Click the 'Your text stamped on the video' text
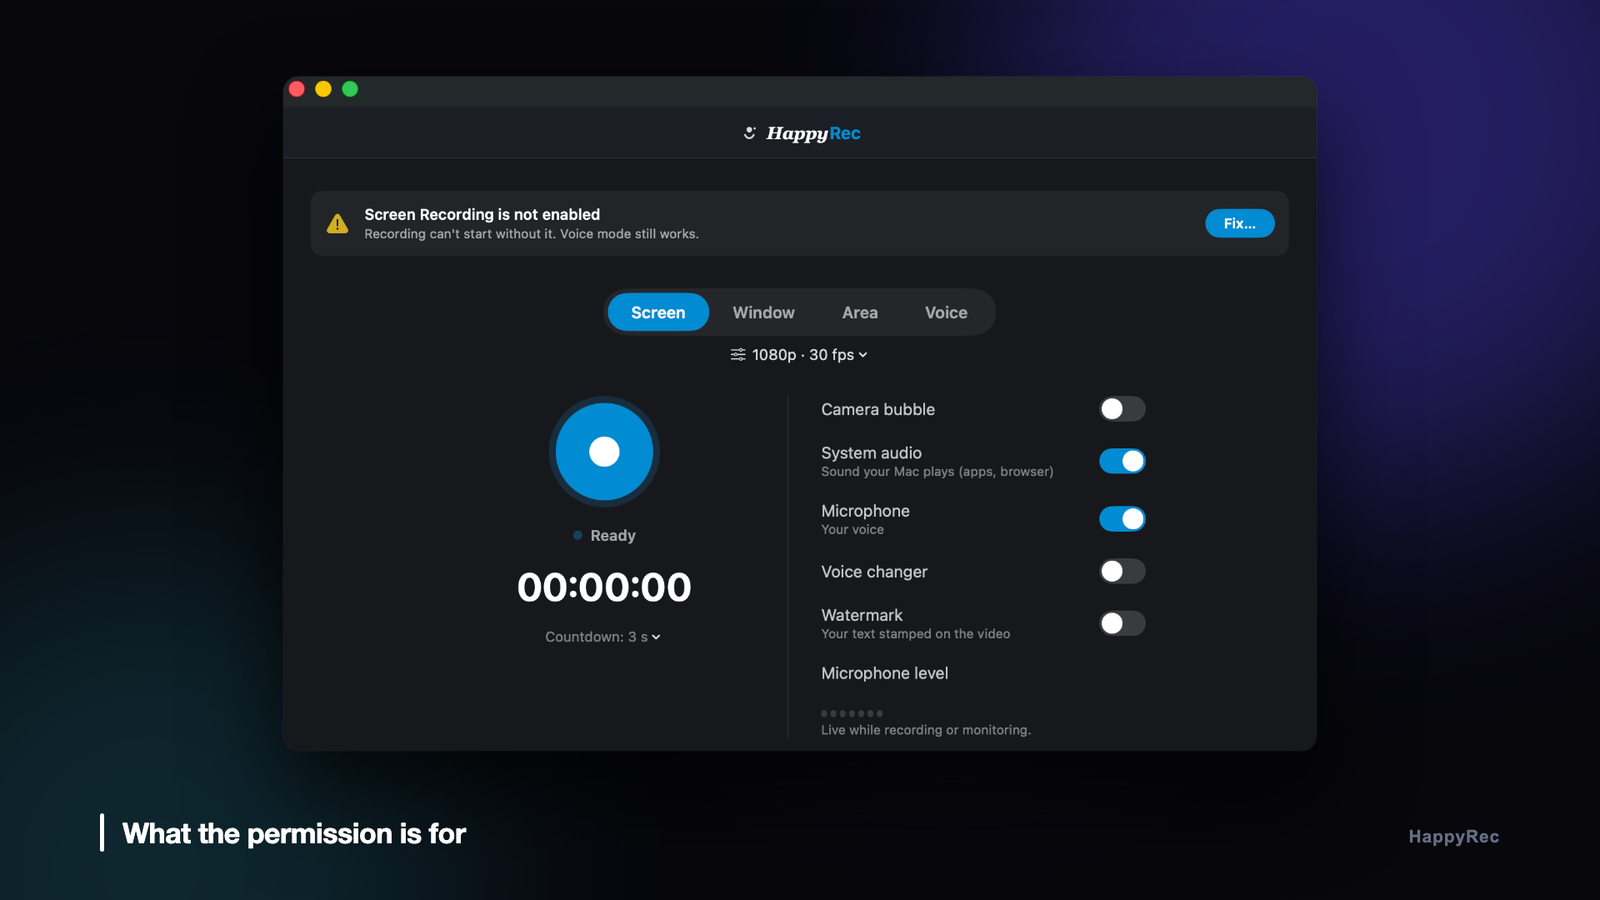Screen dimensions: 1600x900 pos(915,634)
